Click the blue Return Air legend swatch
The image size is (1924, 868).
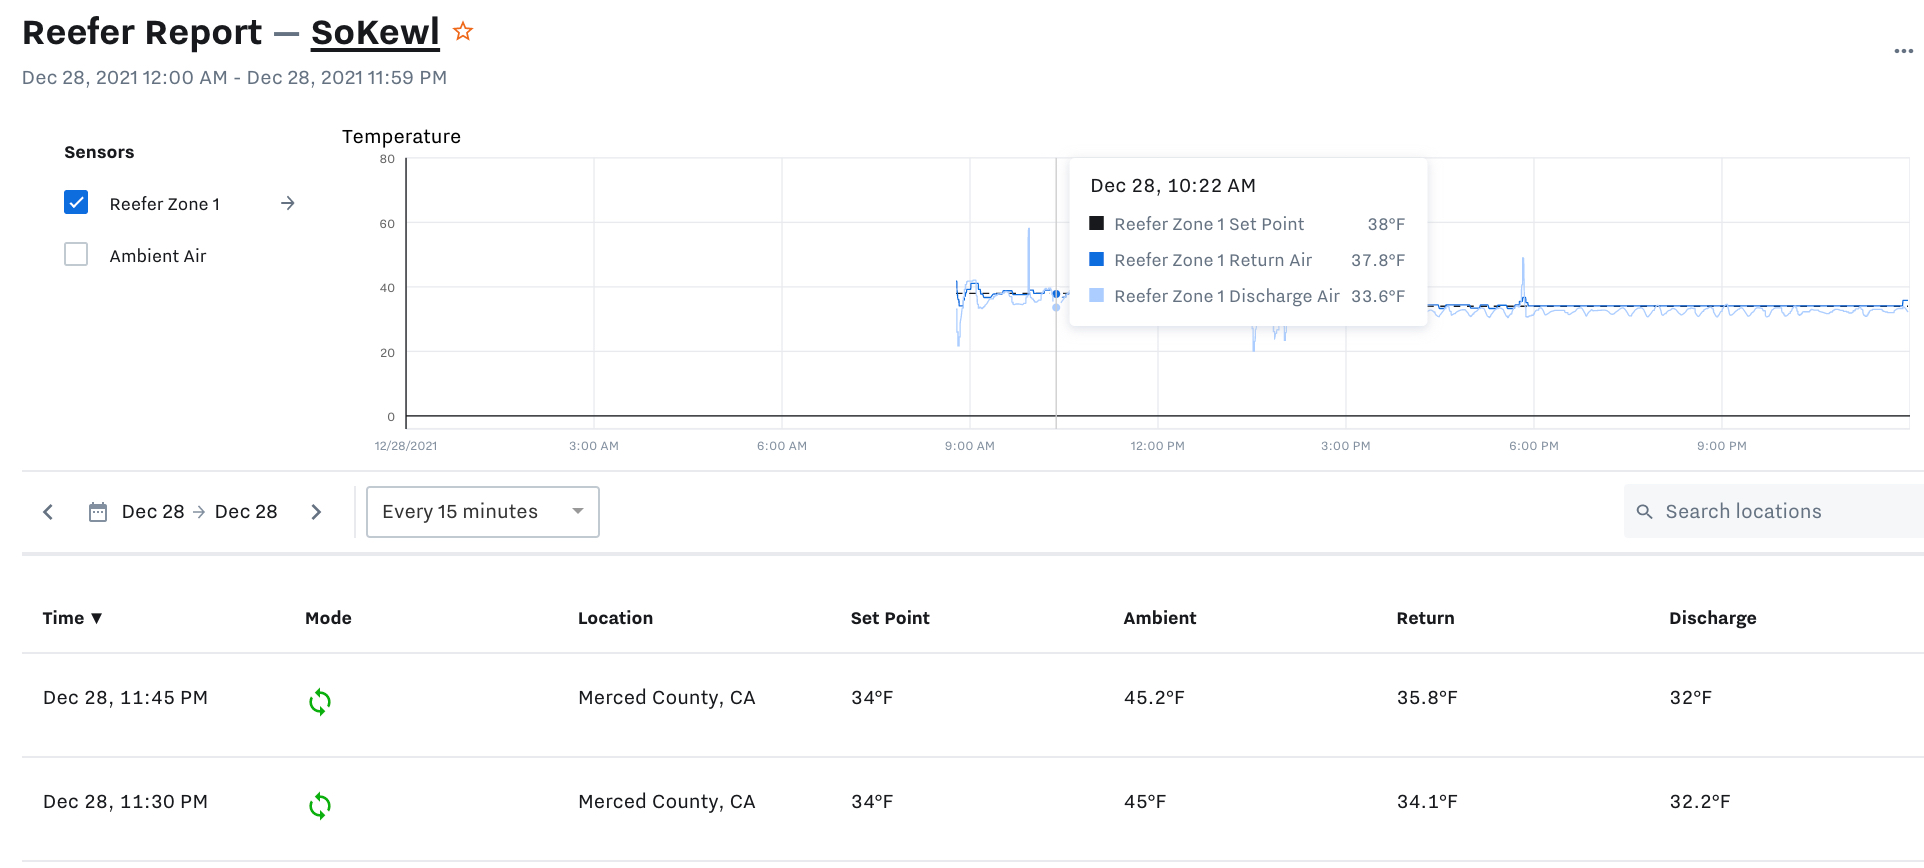point(1096,259)
